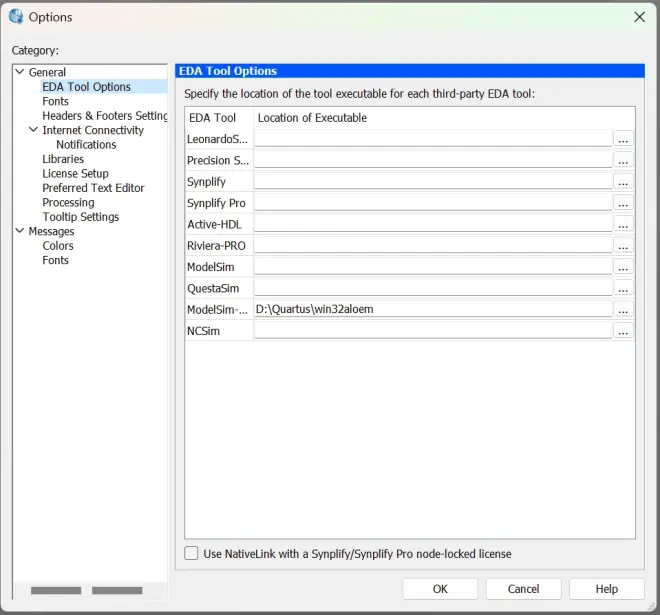Open browse button for NCSim row
The height and width of the screenshot is (615, 660).
pos(623,331)
